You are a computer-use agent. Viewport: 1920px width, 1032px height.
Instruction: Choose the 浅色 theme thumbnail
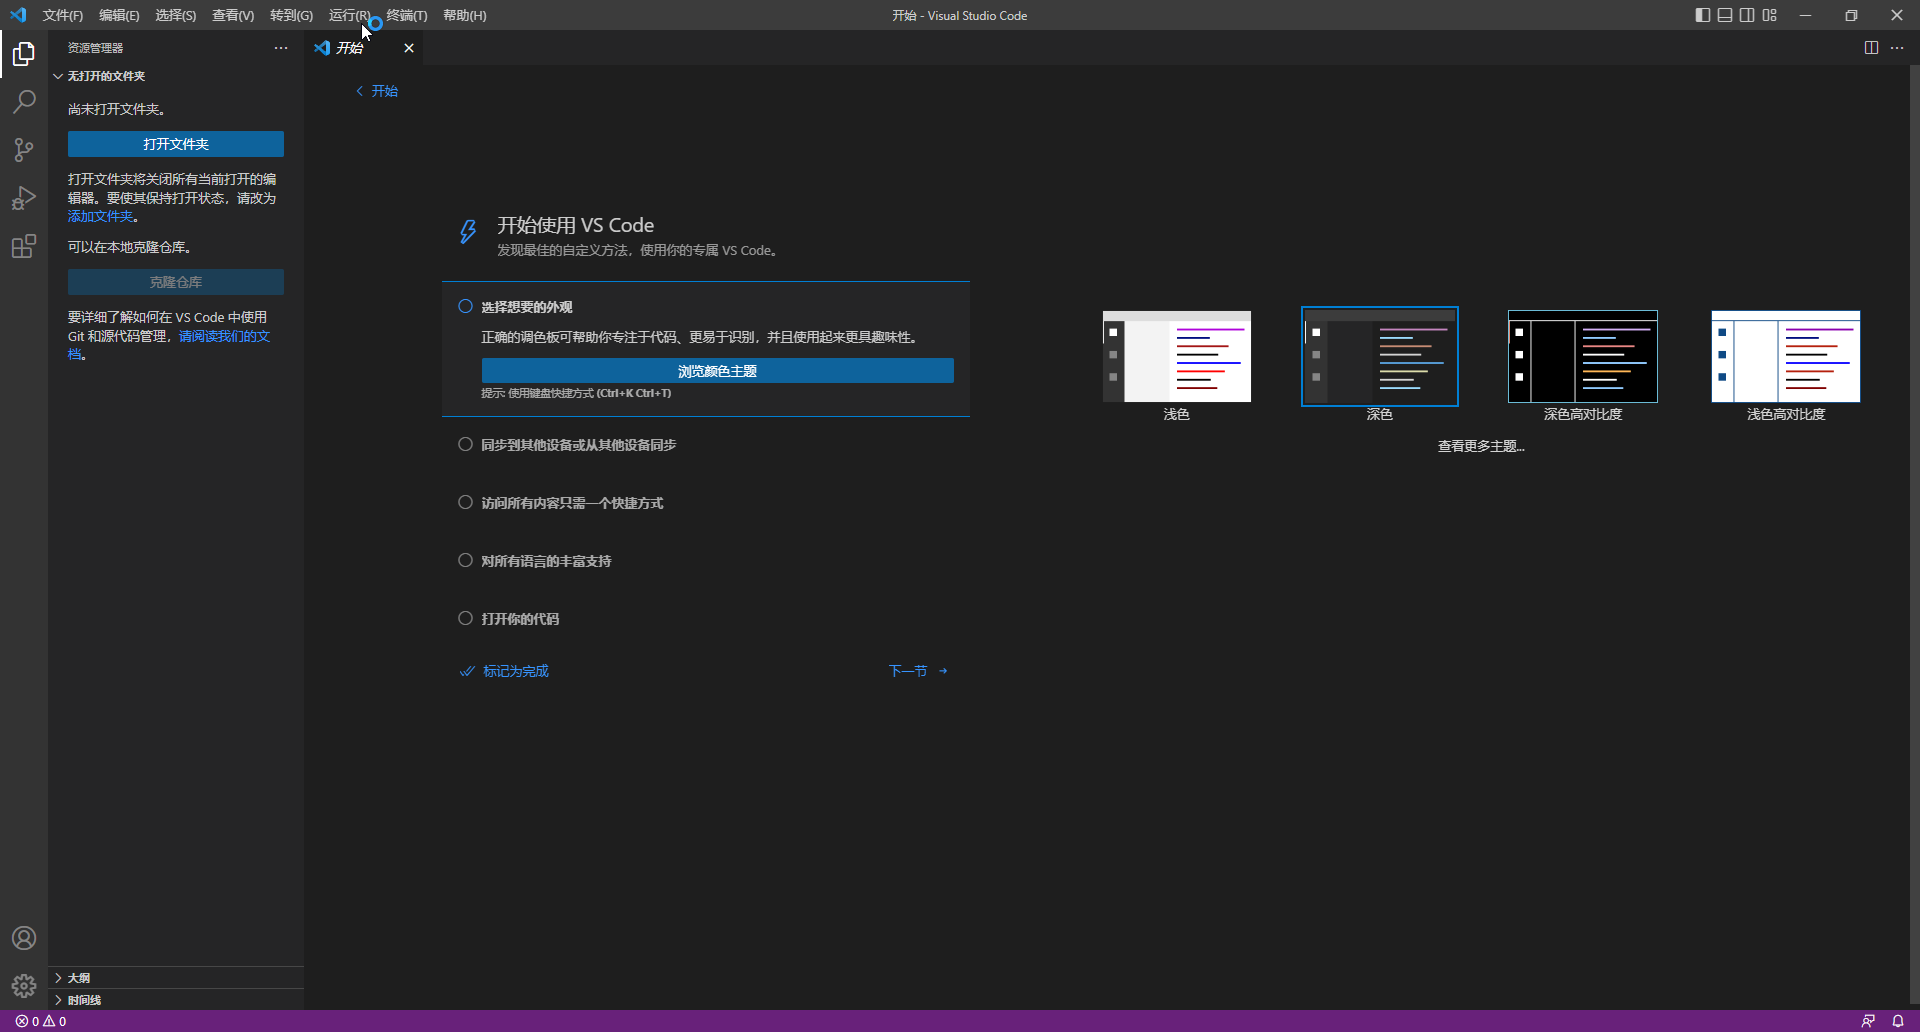[x=1176, y=357]
